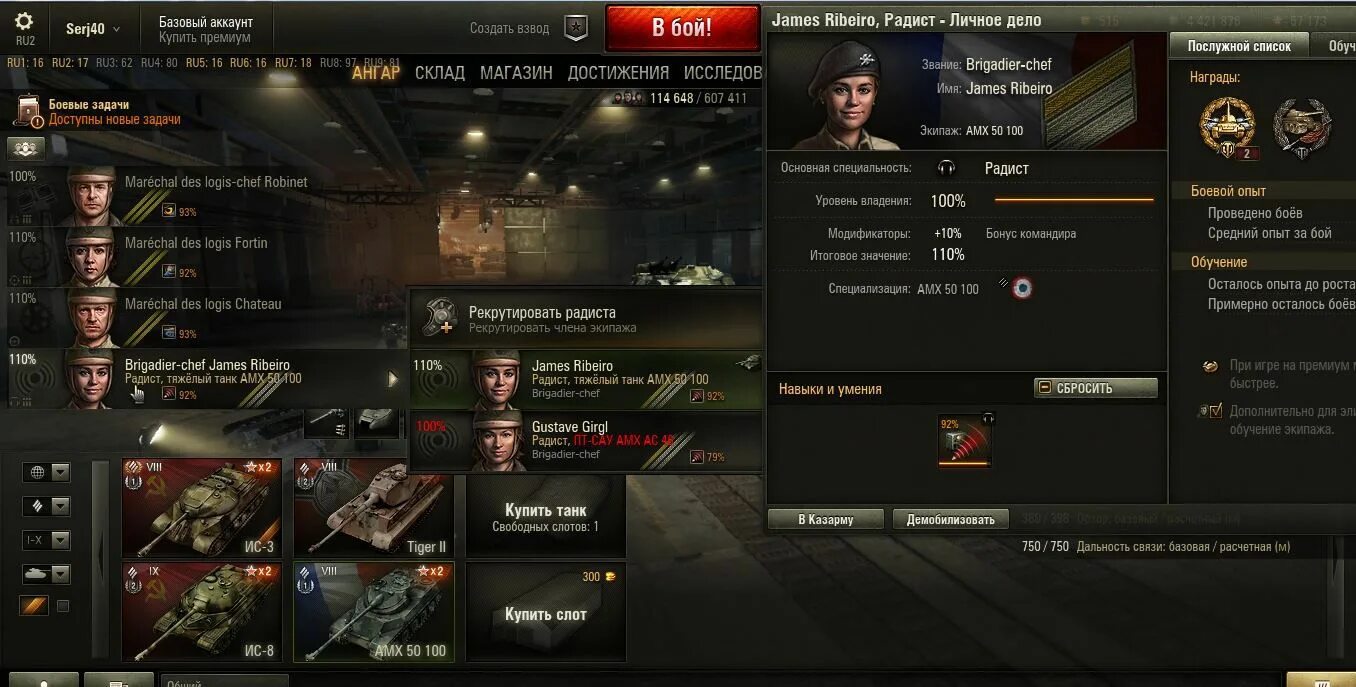Select the gold tank award medal
The height and width of the screenshot is (687, 1356).
pos(1227,128)
